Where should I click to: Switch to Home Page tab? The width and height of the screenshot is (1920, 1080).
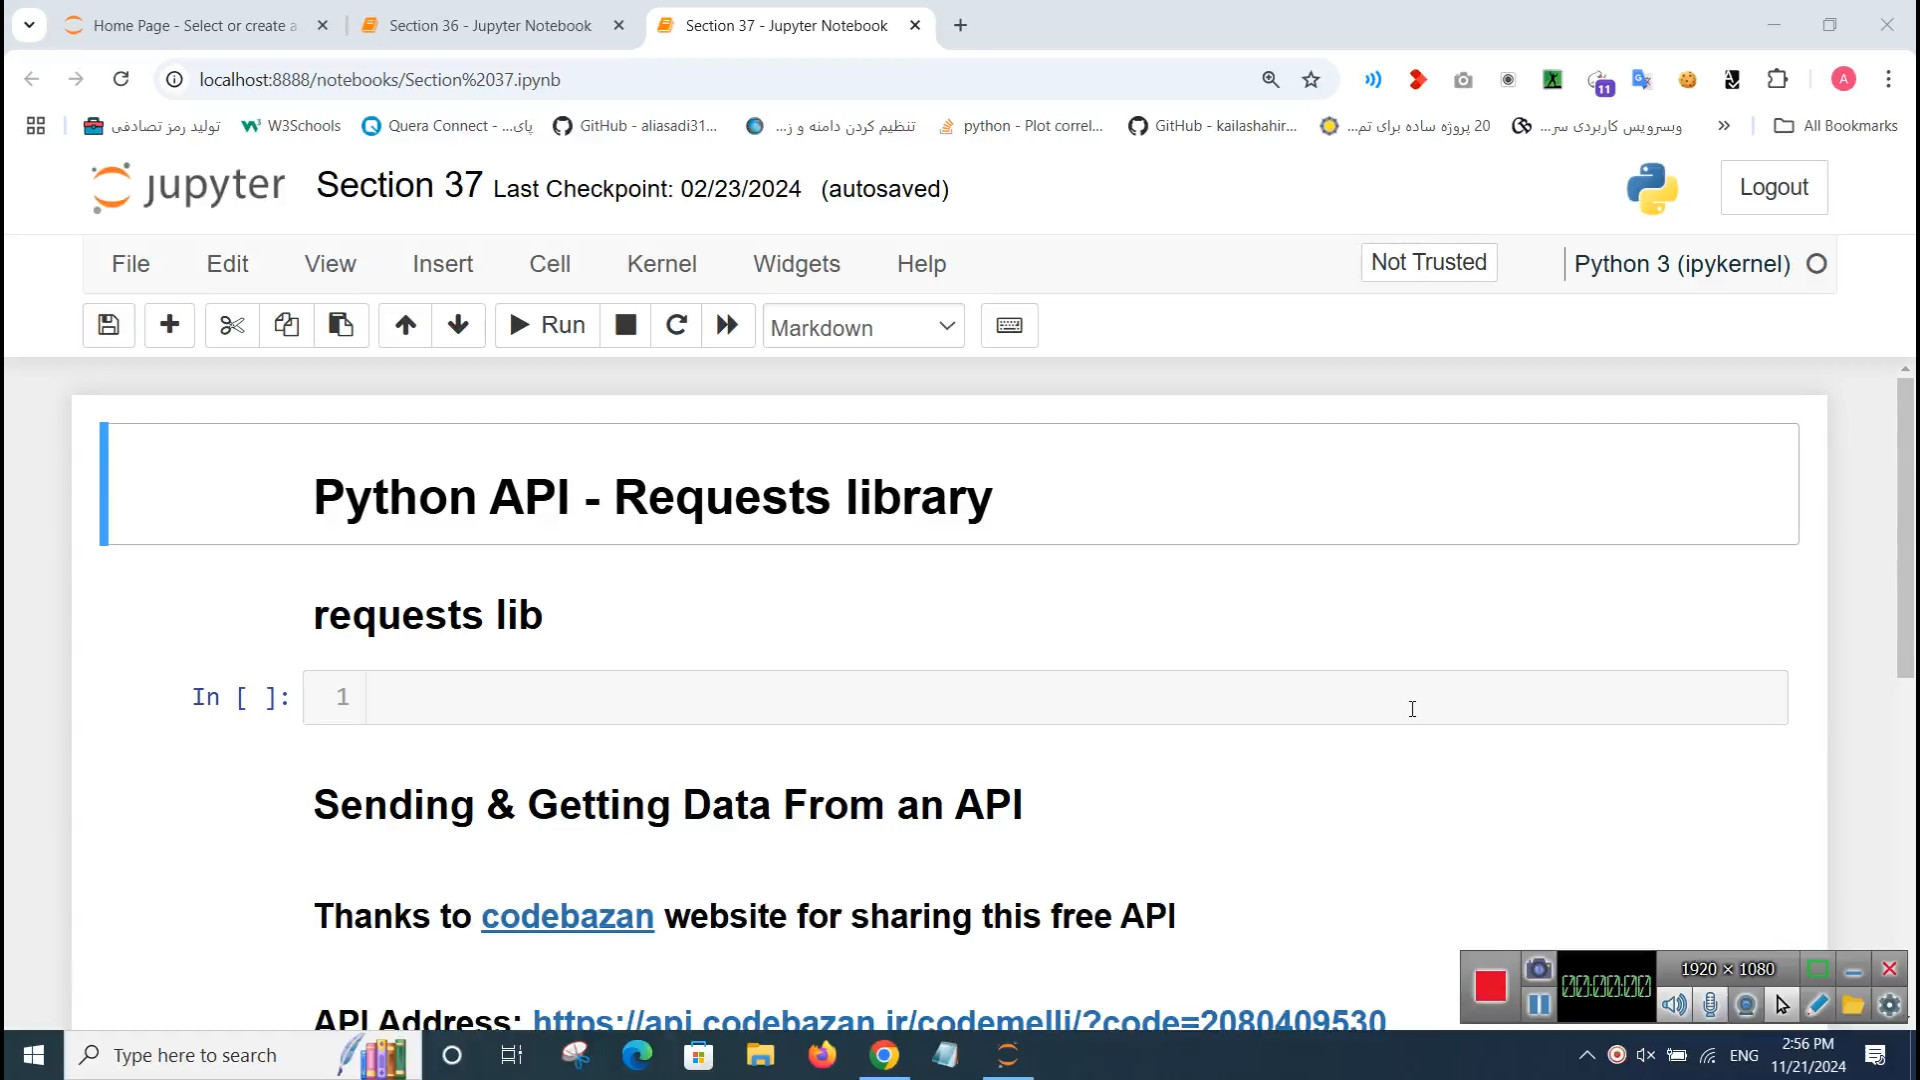[194, 26]
